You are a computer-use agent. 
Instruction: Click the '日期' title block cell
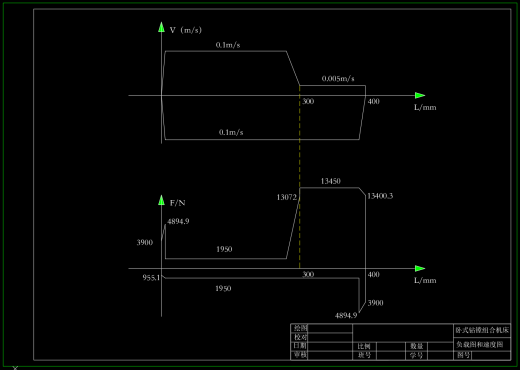tap(300, 346)
